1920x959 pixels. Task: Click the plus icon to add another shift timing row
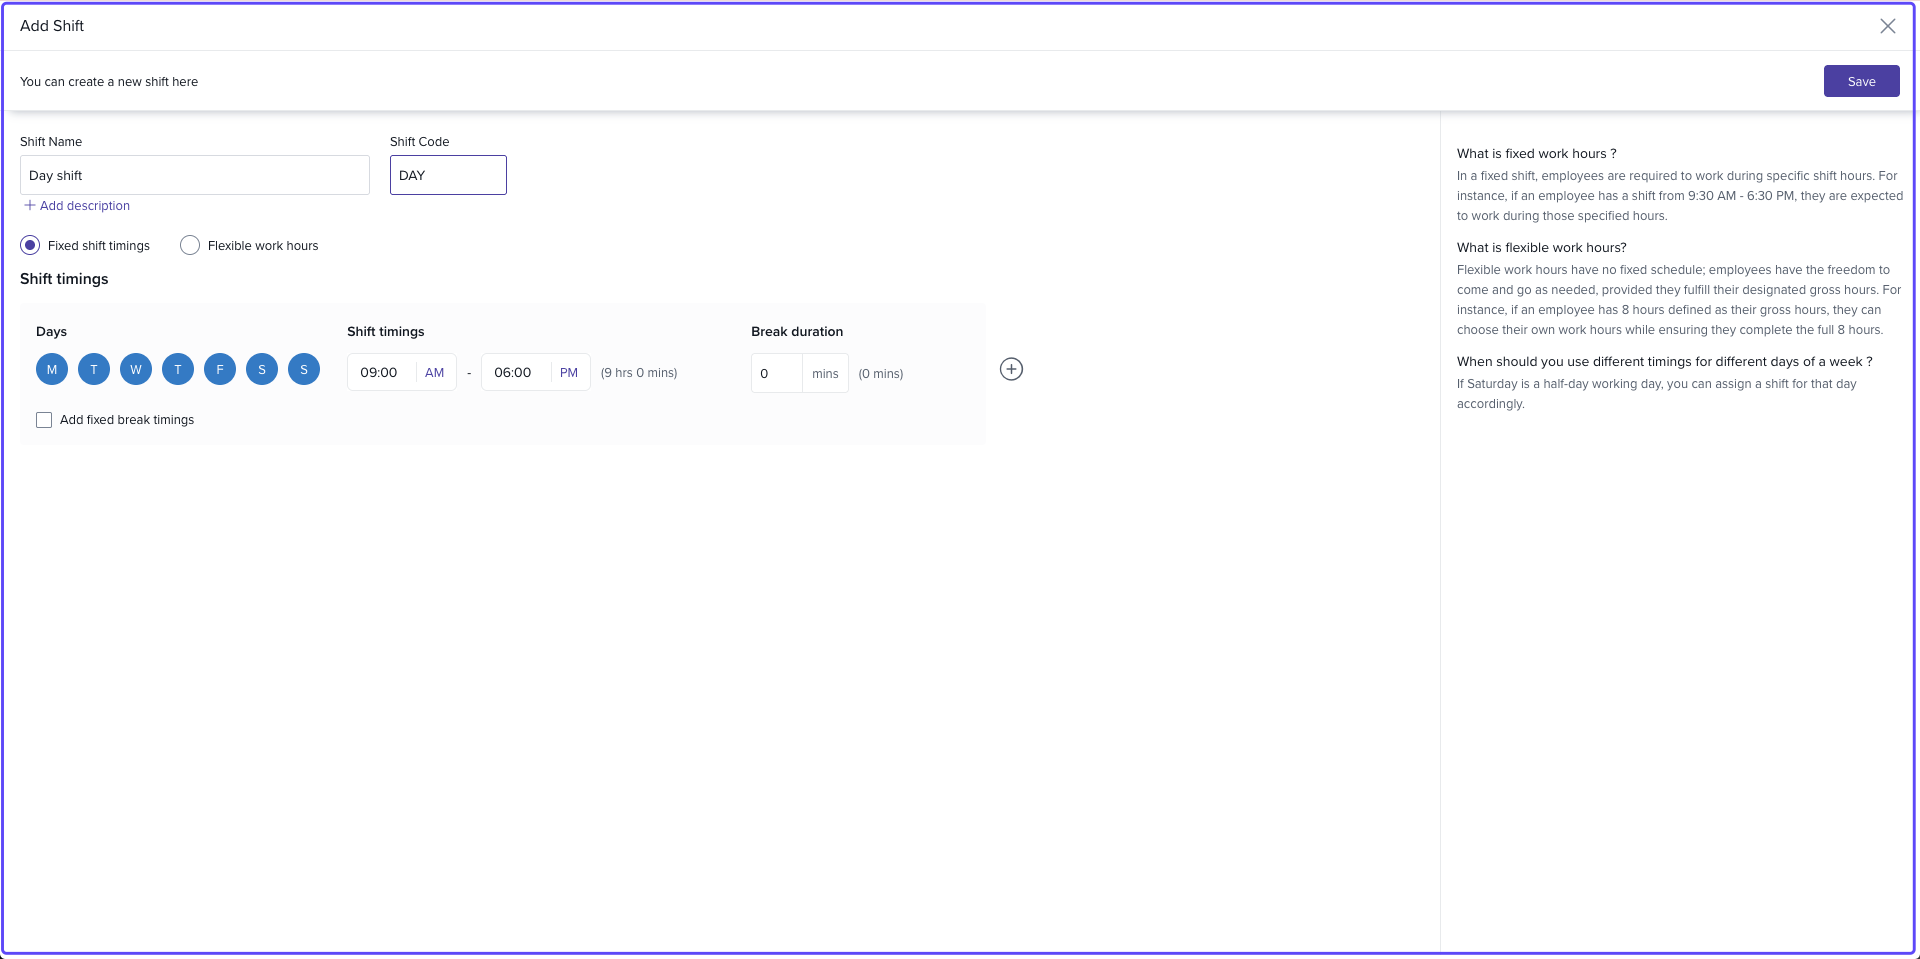1011,369
